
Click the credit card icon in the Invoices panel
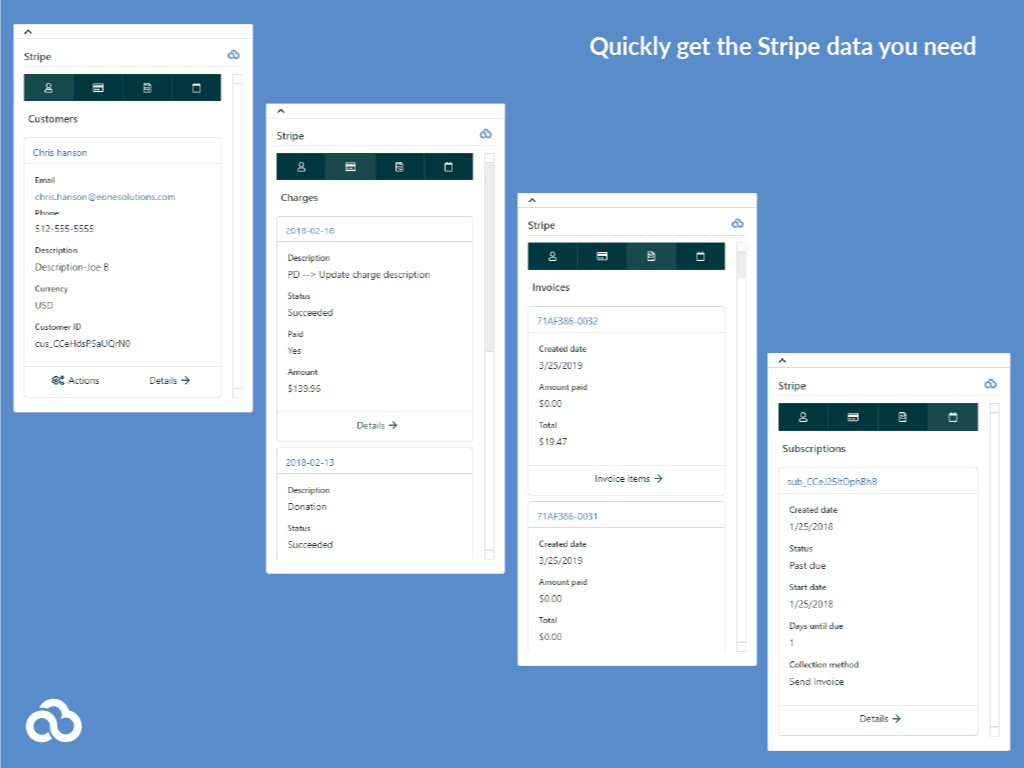pos(601,256)
